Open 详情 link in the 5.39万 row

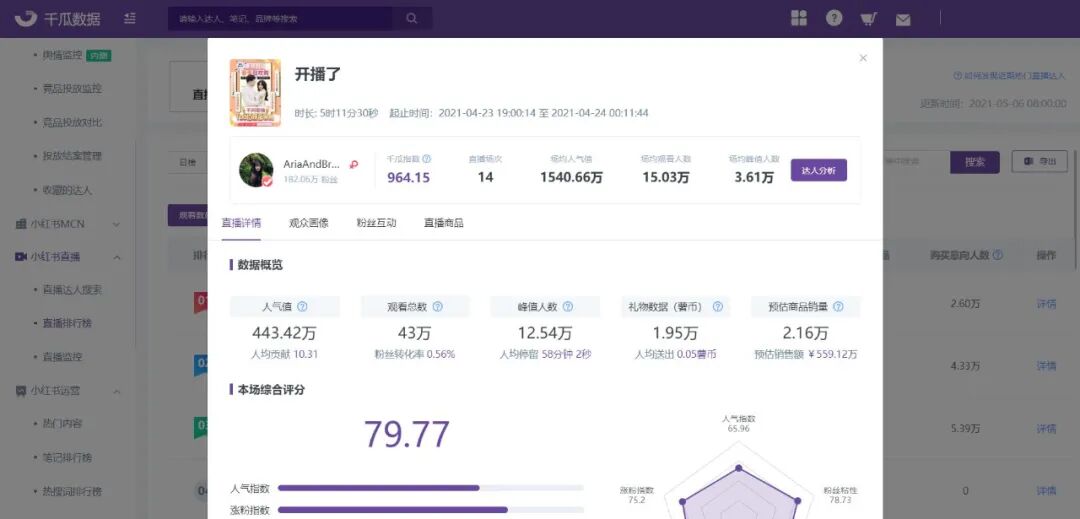[x=1046, y=429]
